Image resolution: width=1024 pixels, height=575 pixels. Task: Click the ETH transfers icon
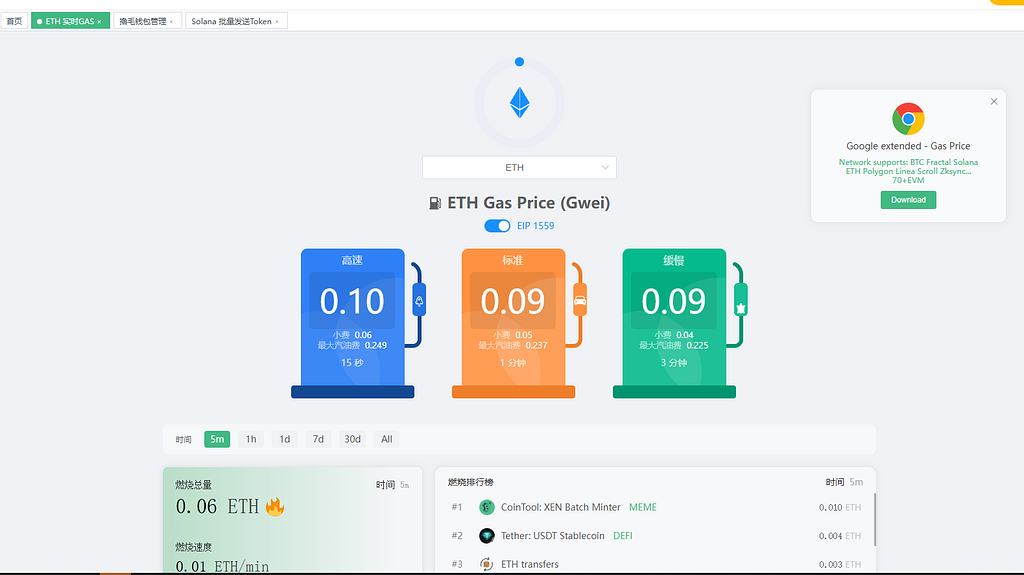487,564
